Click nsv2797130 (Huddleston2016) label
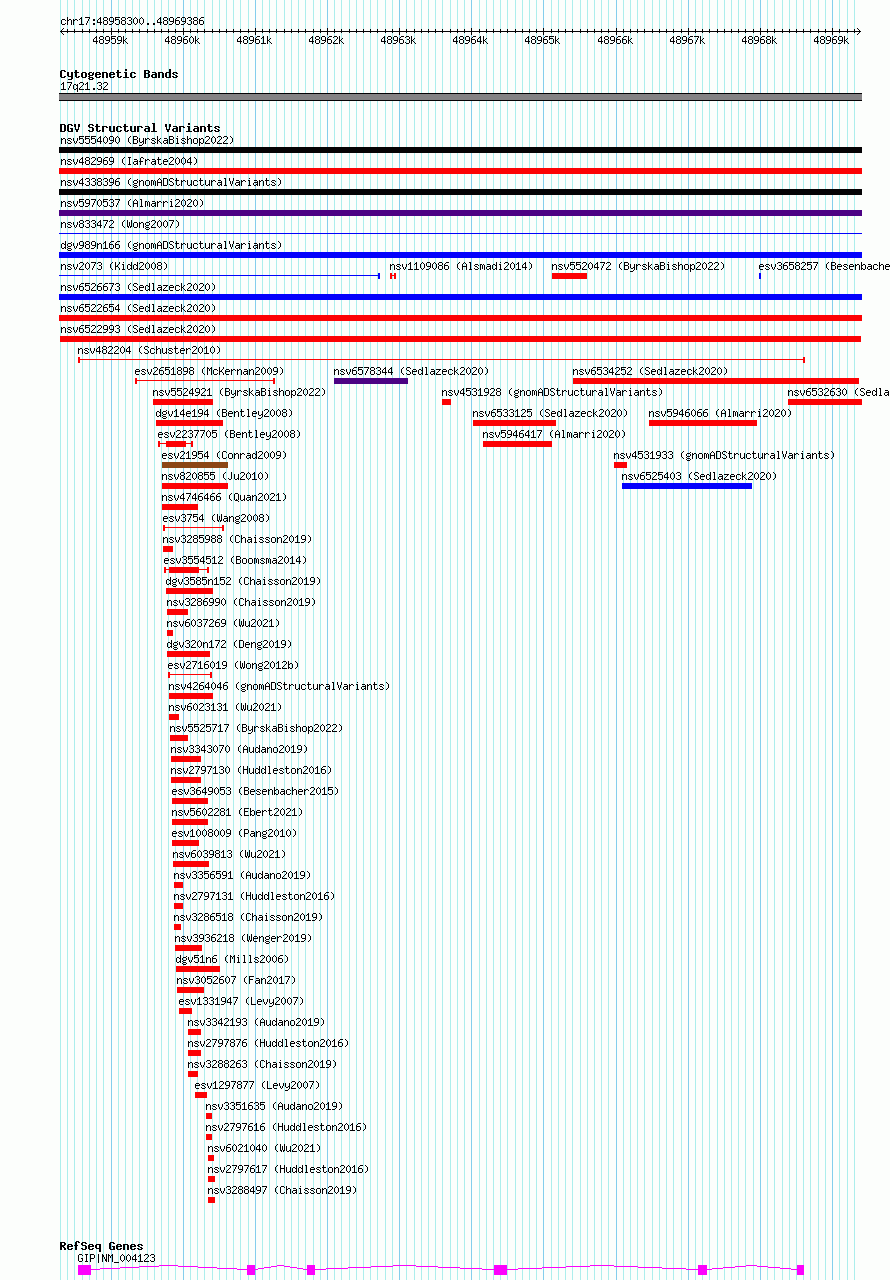The image size is (890, 1280). tap(251, 770)
